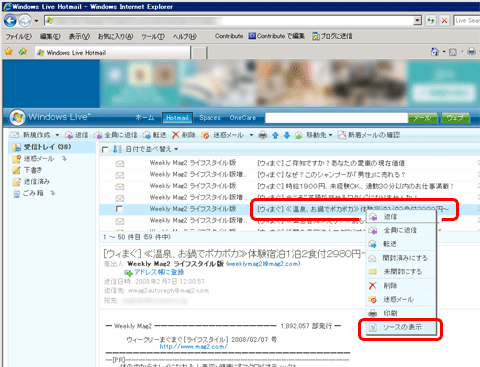The image size is (480, 367).
Task: Expand the 新規作成 dropdown arrow
Action: pos(57,135)
